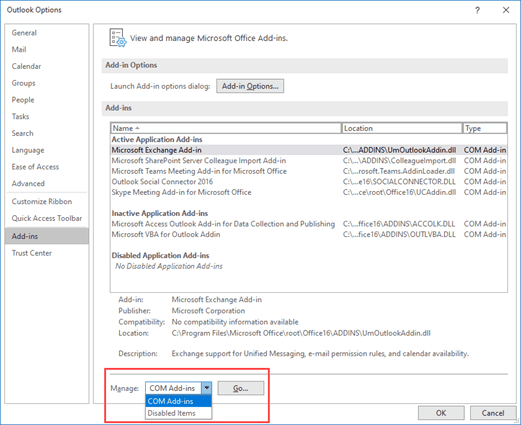Click the Help question mark button
This screenshot has height=425, width=521.
click(x=477, y=10)
